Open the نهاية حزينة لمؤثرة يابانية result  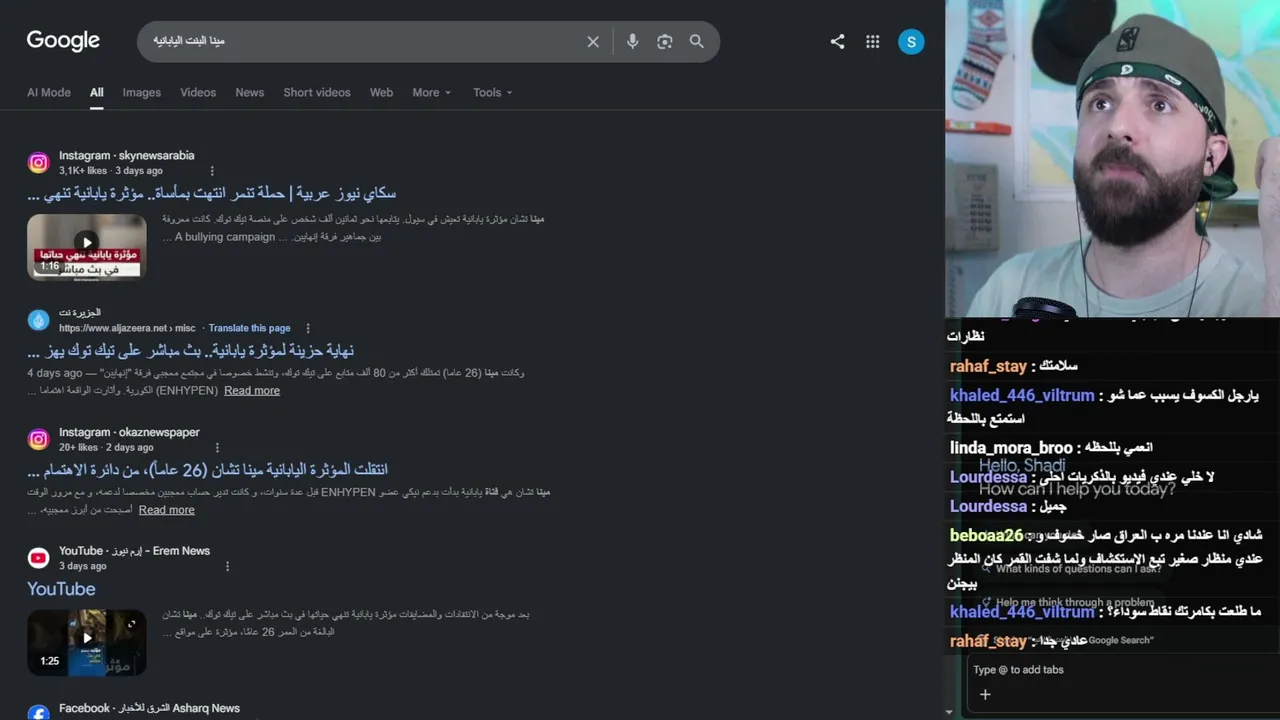pyautogui.click(x=191, y=351)
